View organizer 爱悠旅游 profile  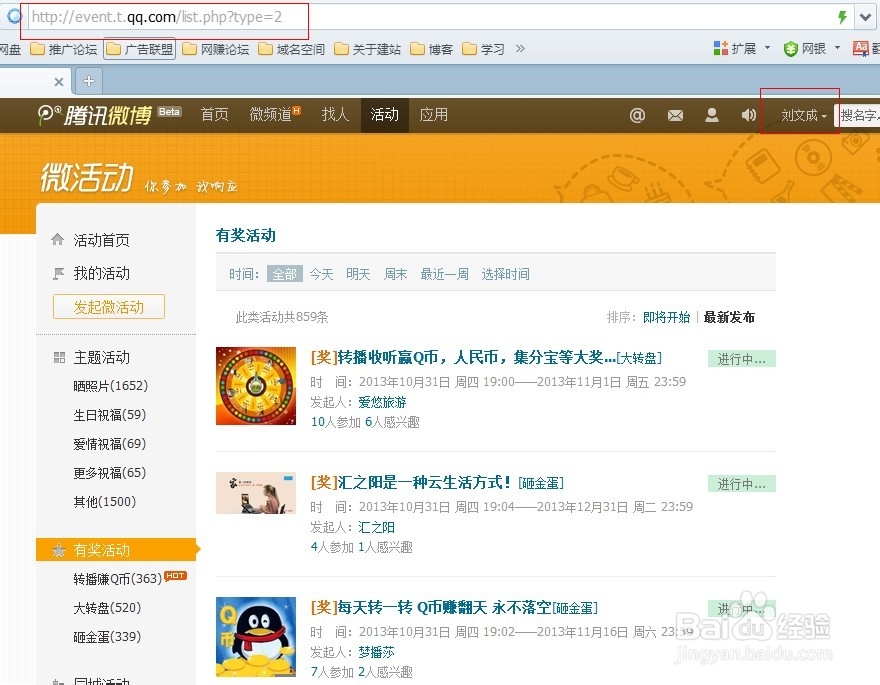(382, 402)
